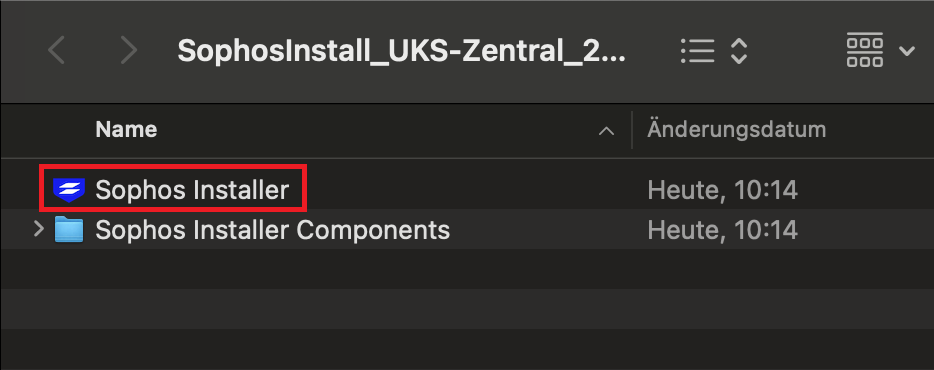Viewport: 934px width, 370px height.
Task: Sort by the Änderungsdatum column
Action: tap(736, 130)
